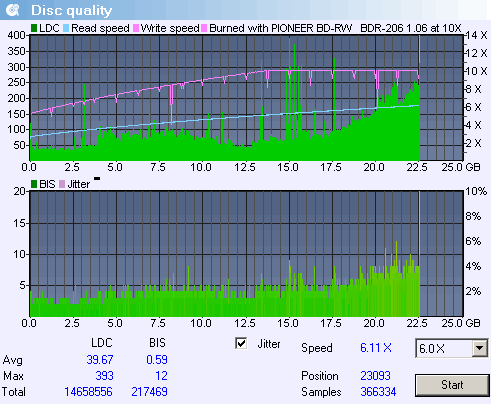Image resolution: width=491 pixels, height=404 pixels.
Task: Click the LDC max value 393
Action: point(104,376)
